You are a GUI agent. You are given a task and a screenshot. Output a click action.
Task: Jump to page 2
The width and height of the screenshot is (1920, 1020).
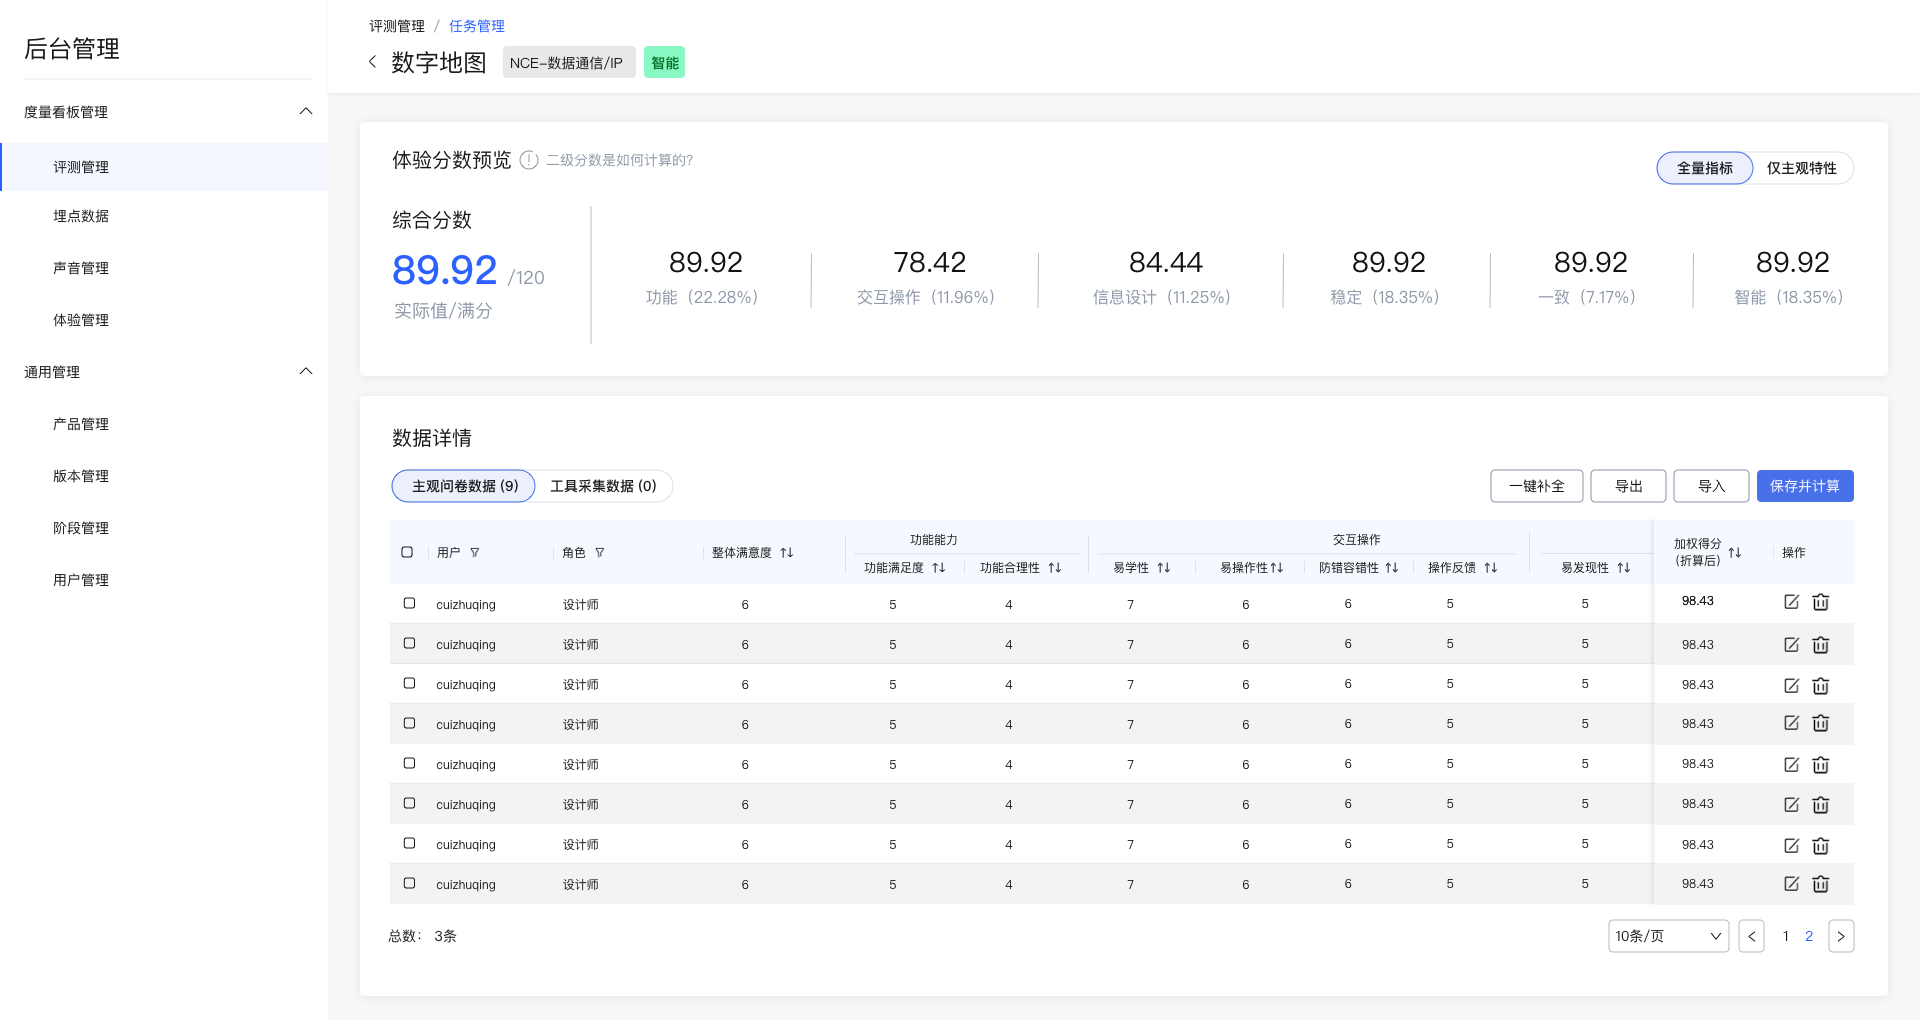(x=1809, y=936)
